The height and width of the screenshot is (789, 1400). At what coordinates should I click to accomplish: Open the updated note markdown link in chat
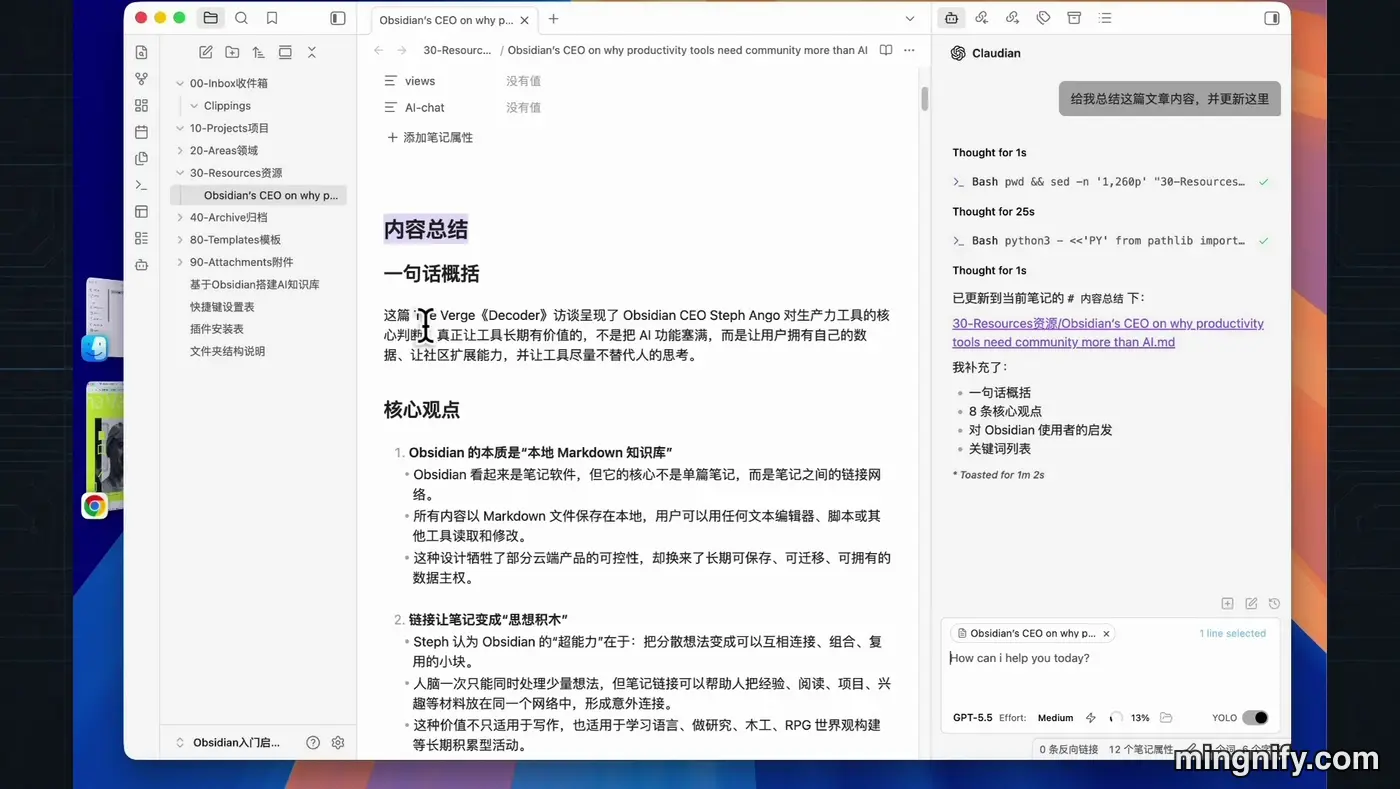[x=1108, y=333]
